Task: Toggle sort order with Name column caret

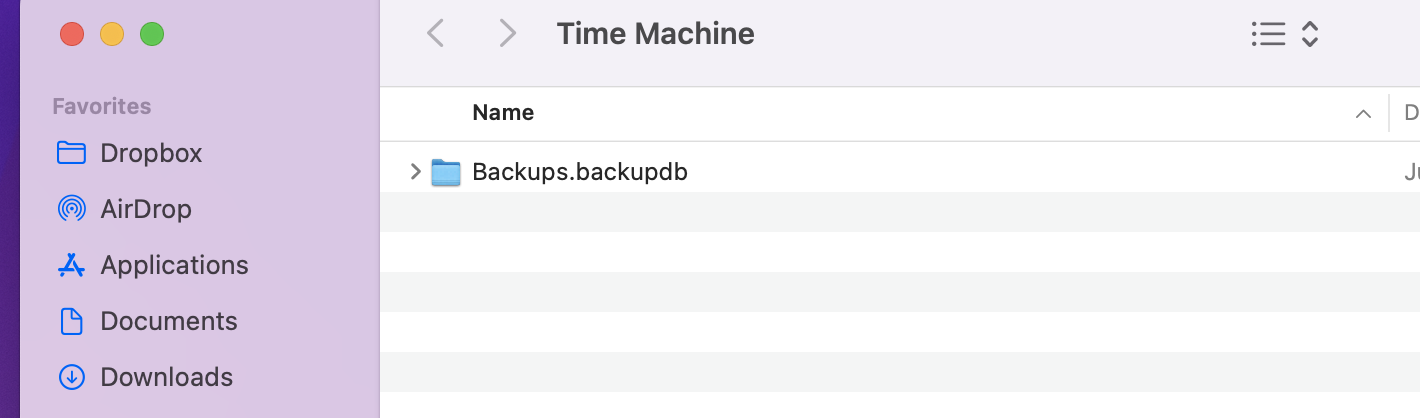Action: 1362,114
